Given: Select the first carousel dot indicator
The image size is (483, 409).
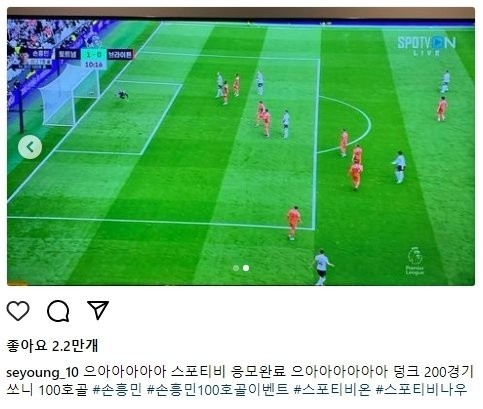Looking at the screenshot, I should [x=236, y=268].
